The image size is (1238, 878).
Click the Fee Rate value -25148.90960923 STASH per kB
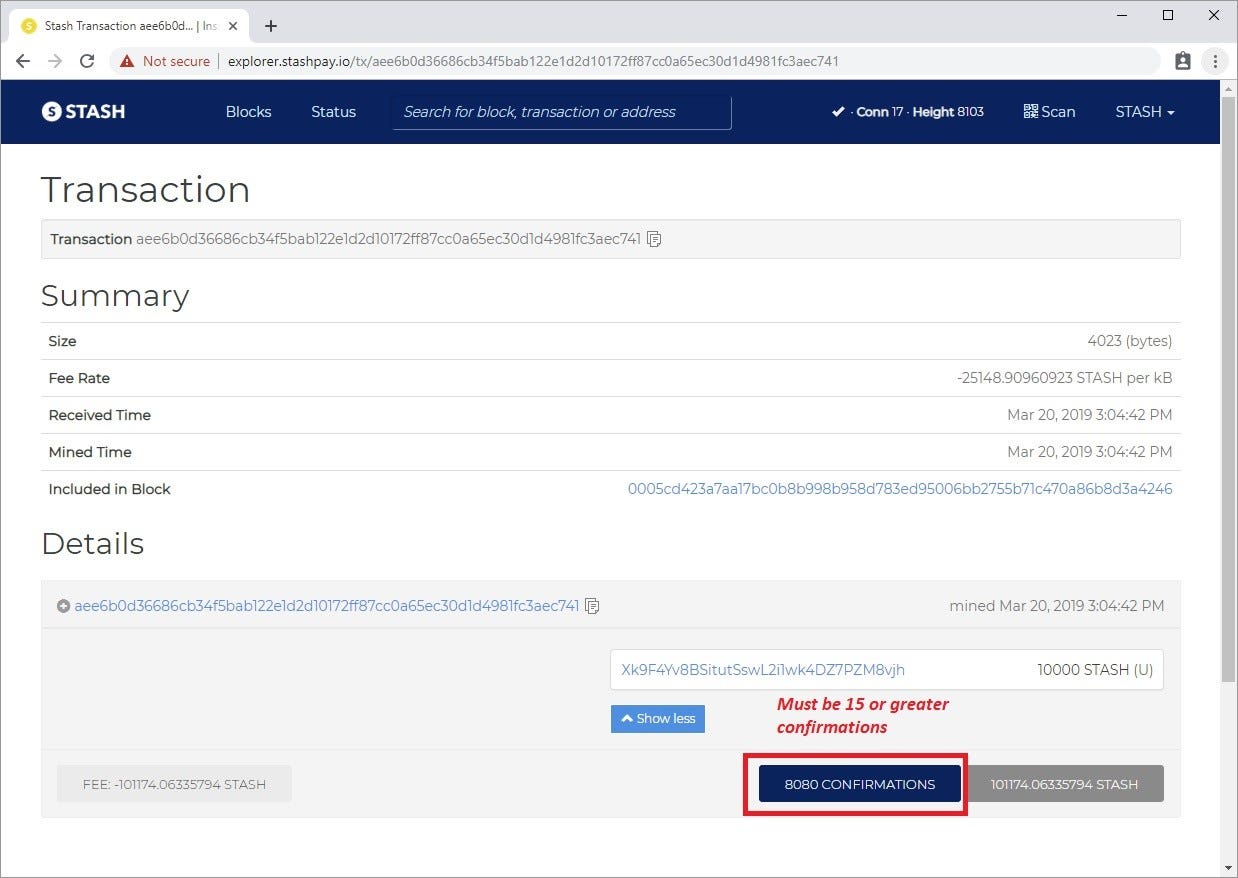click(x=1064, y=378)
